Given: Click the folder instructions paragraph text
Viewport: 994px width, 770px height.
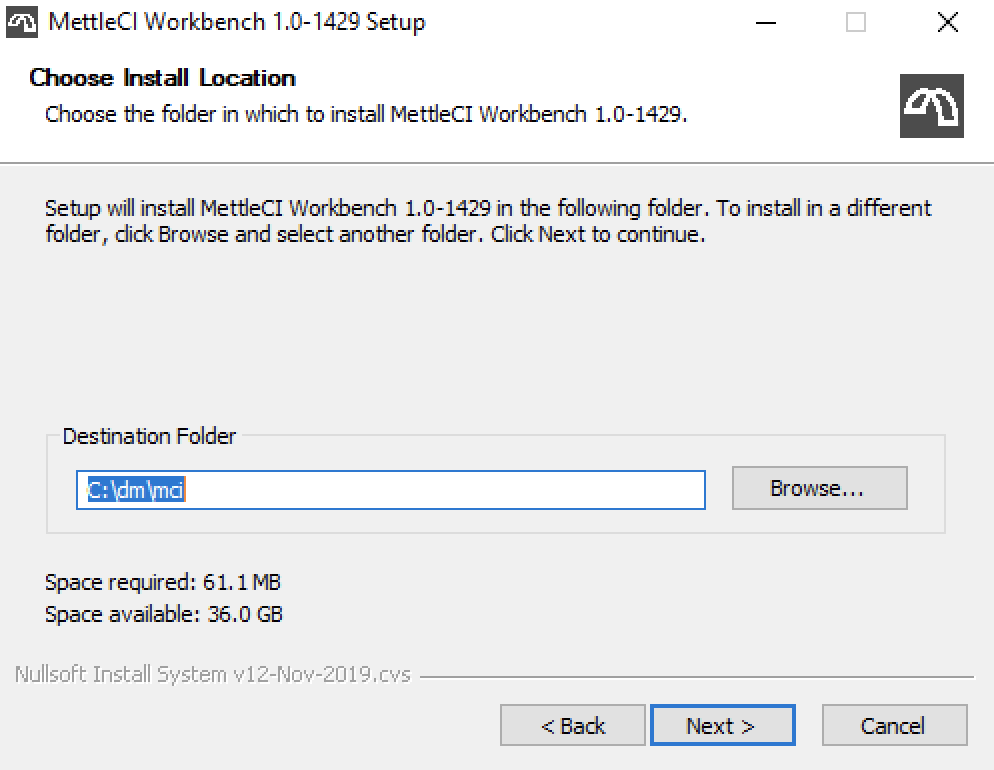Looking at the screenshot, I should click(487, 221).
